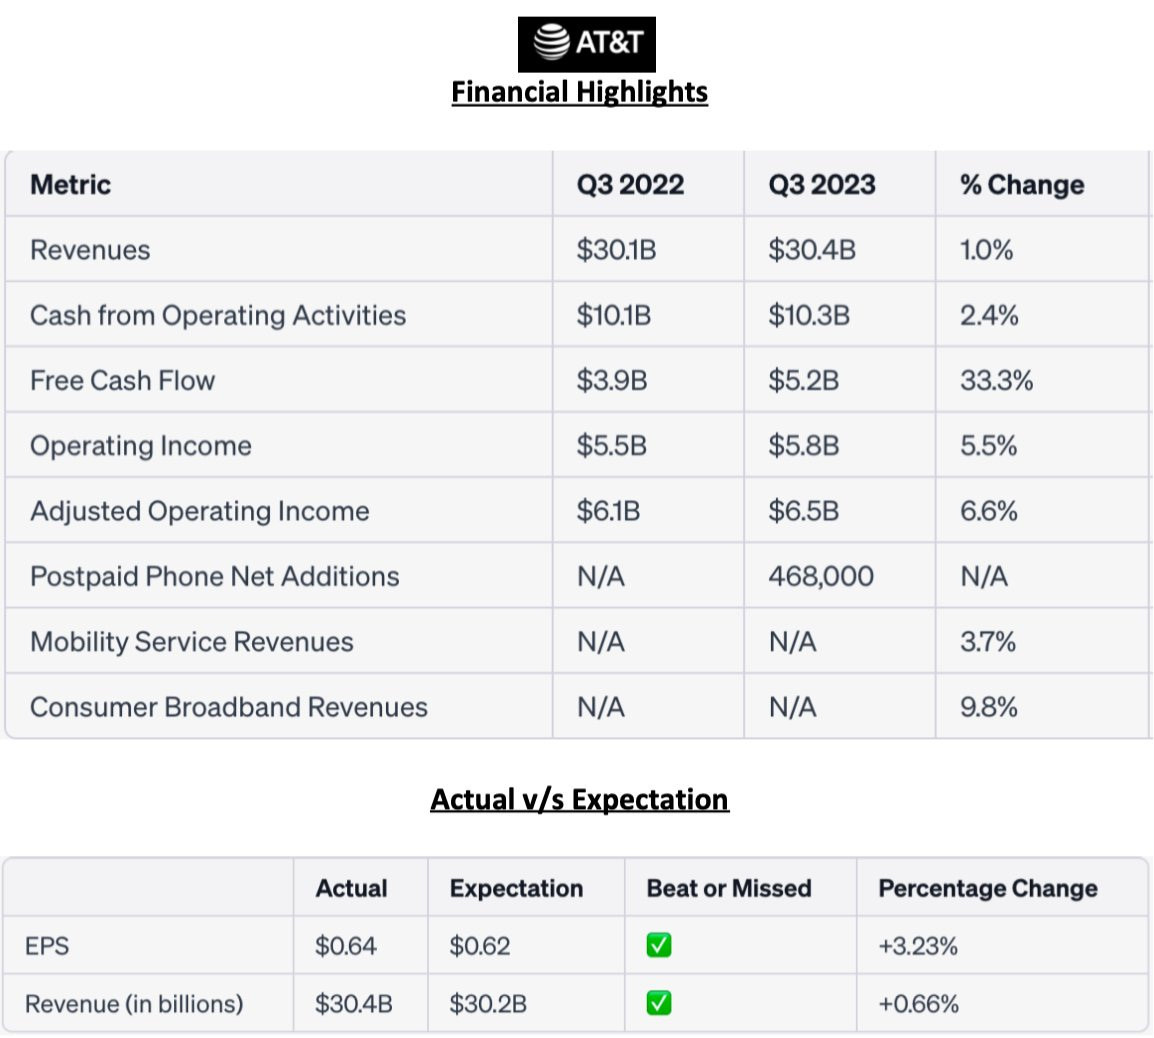This screenshot has height=1038, width=1154.
Task: Click the Q3 2022 column header
Action: click(630, 185)
